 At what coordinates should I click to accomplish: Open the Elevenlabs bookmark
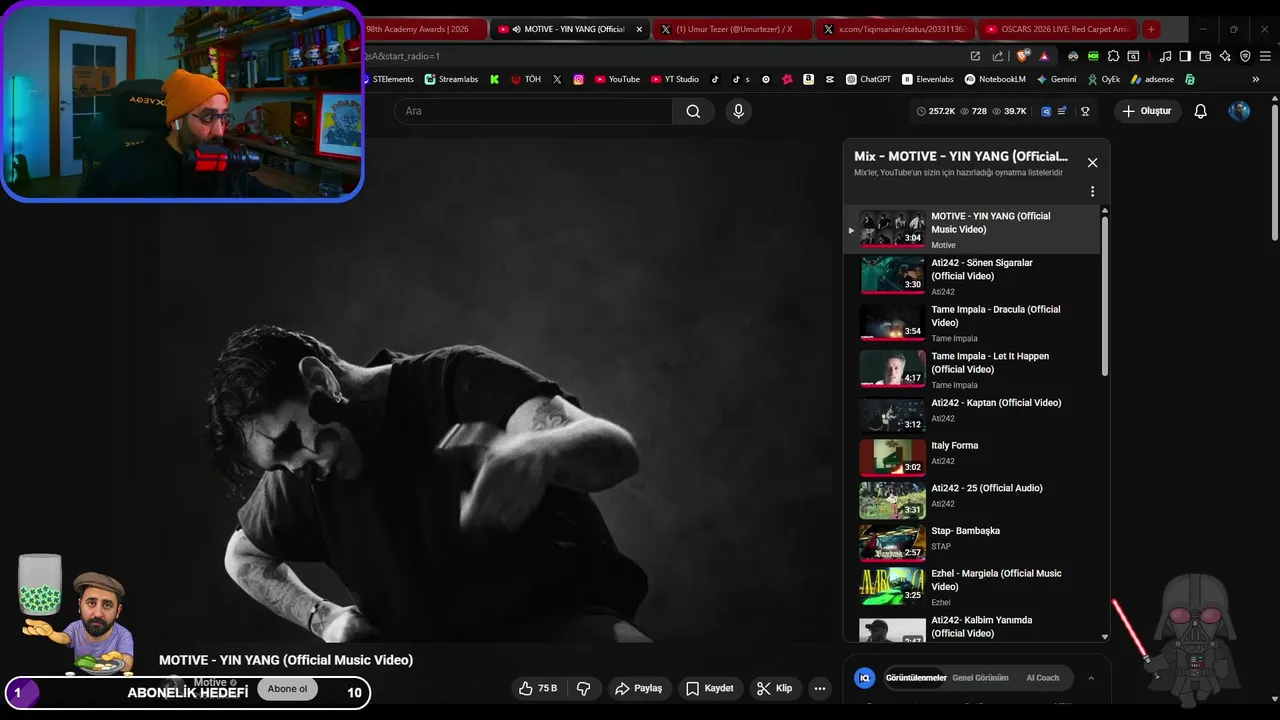coord(929,79)
